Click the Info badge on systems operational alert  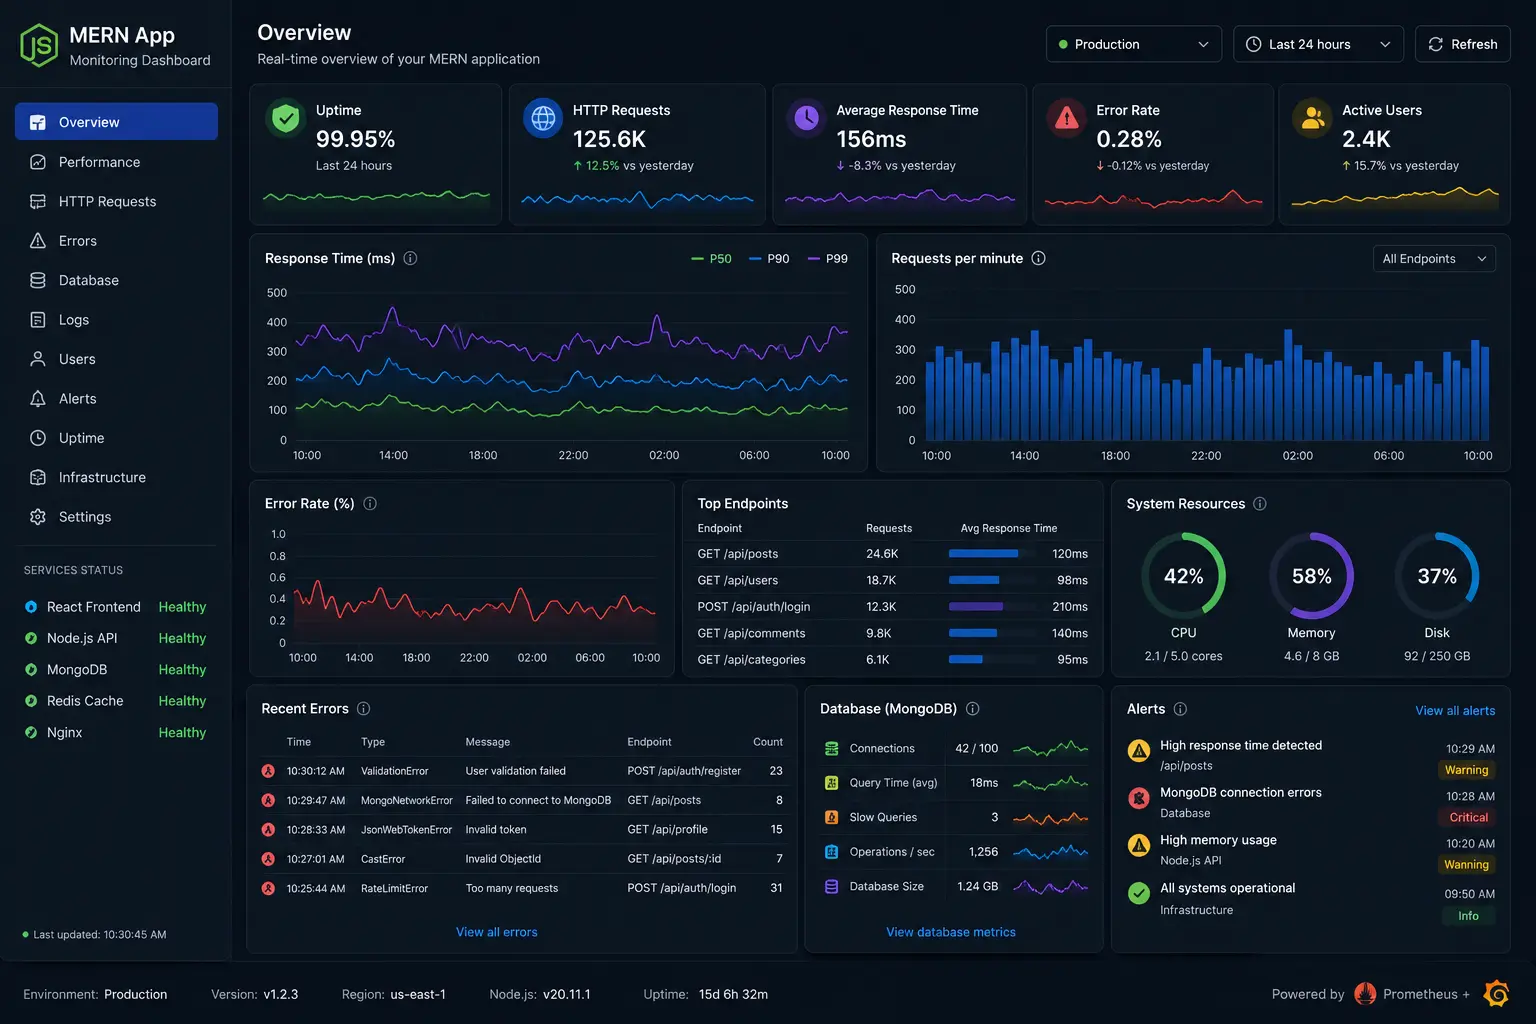click(1468, 916)
